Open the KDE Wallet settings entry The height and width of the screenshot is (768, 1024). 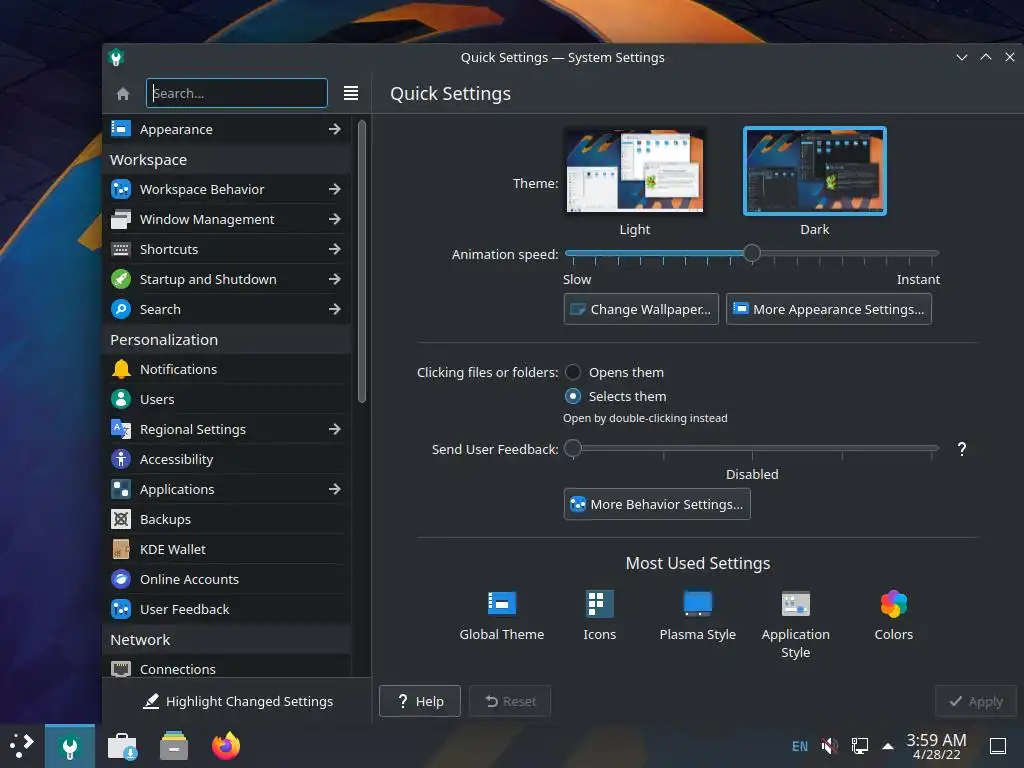227,549
